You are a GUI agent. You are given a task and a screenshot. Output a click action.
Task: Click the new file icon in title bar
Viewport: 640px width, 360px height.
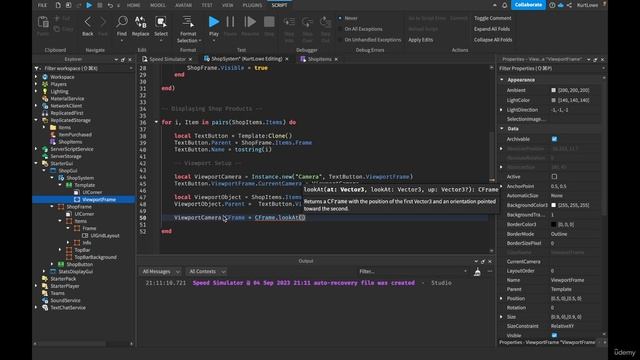click(58, 5)
